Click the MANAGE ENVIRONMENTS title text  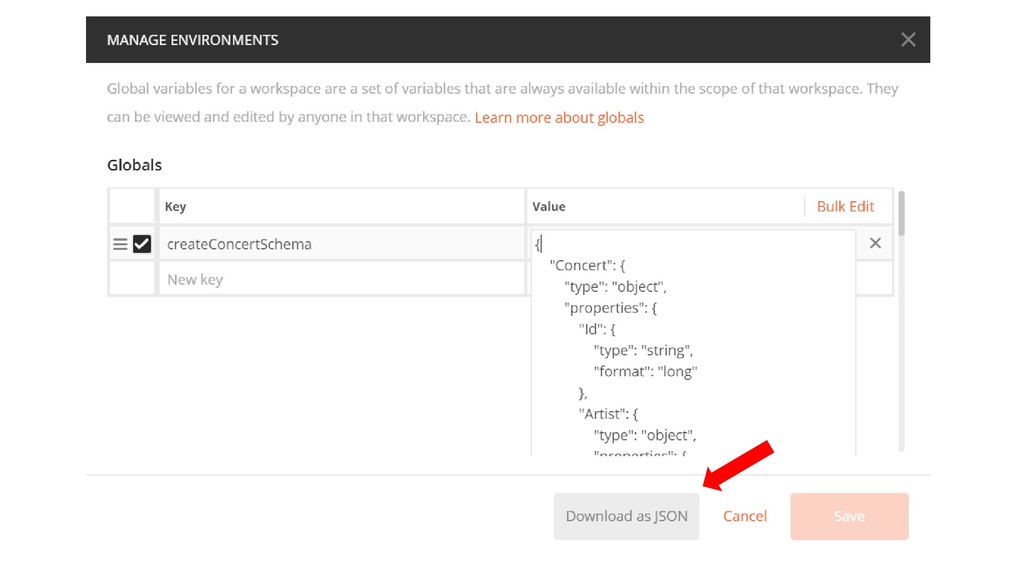193,40
